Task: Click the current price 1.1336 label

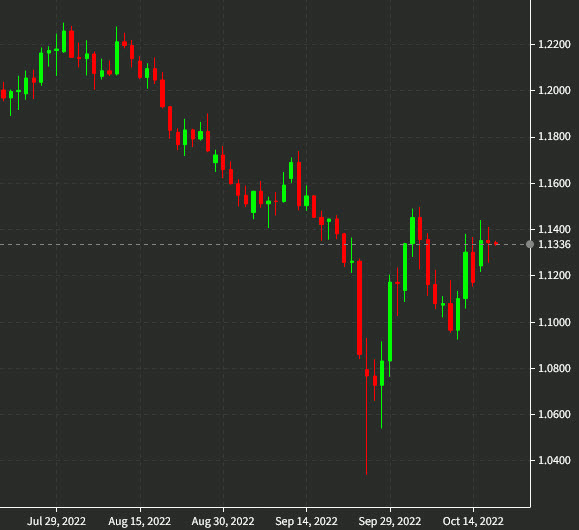Action: click(554, 244)
